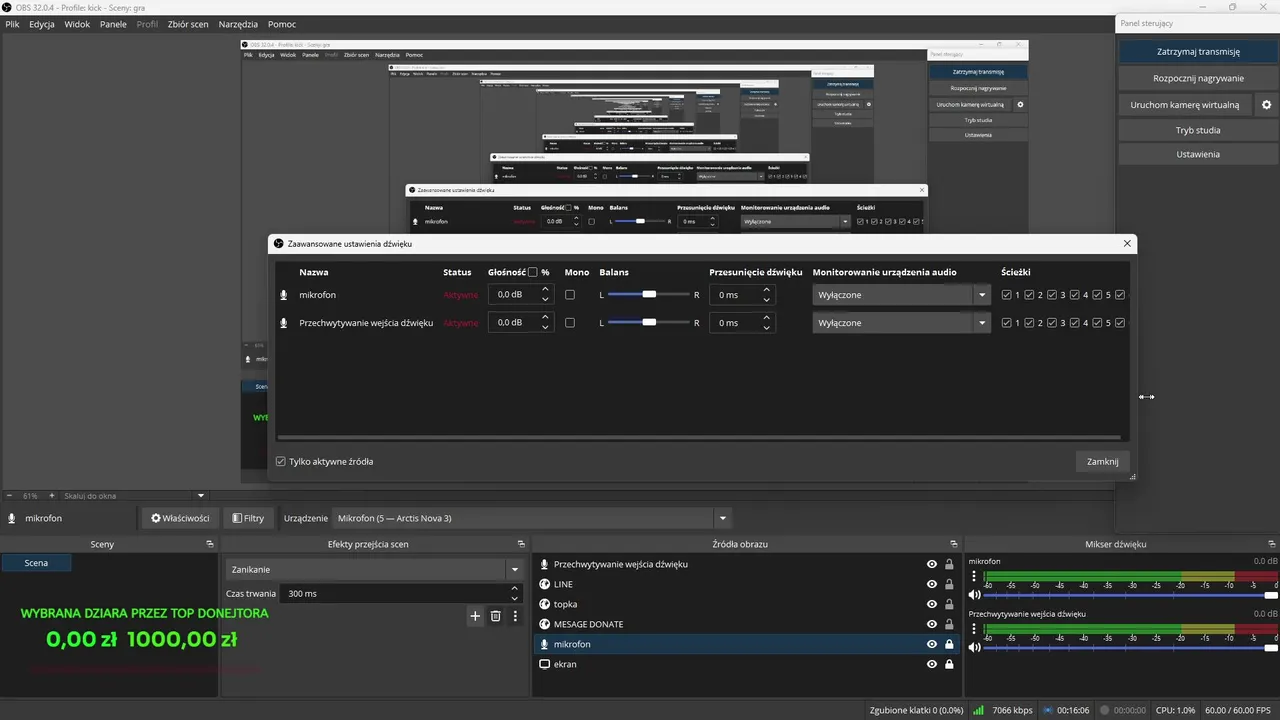Open transition options three-dot menu
Viewport: 1280px width, 720px height.
515,616
